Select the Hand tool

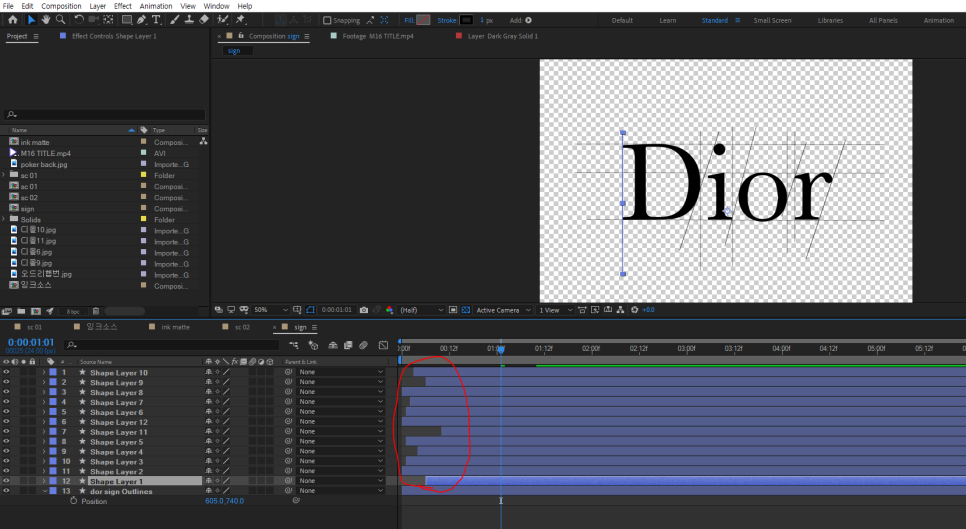point(46,20)
